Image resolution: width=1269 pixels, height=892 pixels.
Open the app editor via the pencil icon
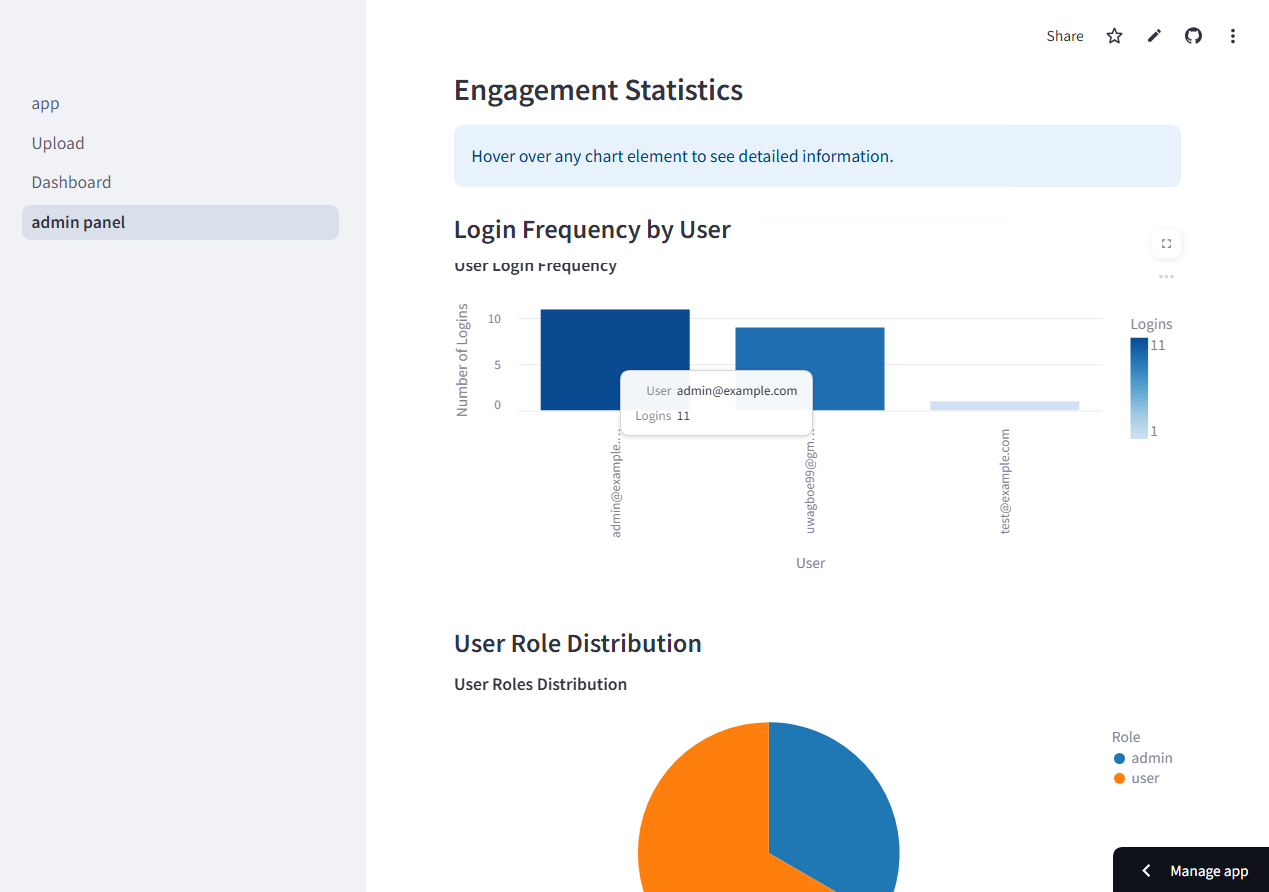(1154, 36)
